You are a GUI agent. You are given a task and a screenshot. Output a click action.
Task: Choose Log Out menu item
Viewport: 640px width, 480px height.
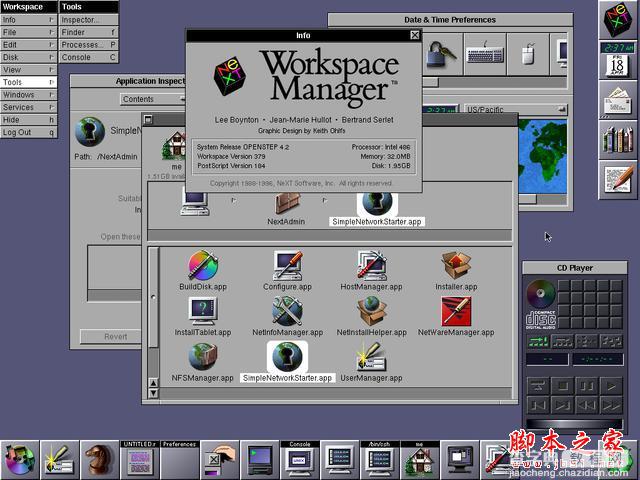click(x=29, y=132)
